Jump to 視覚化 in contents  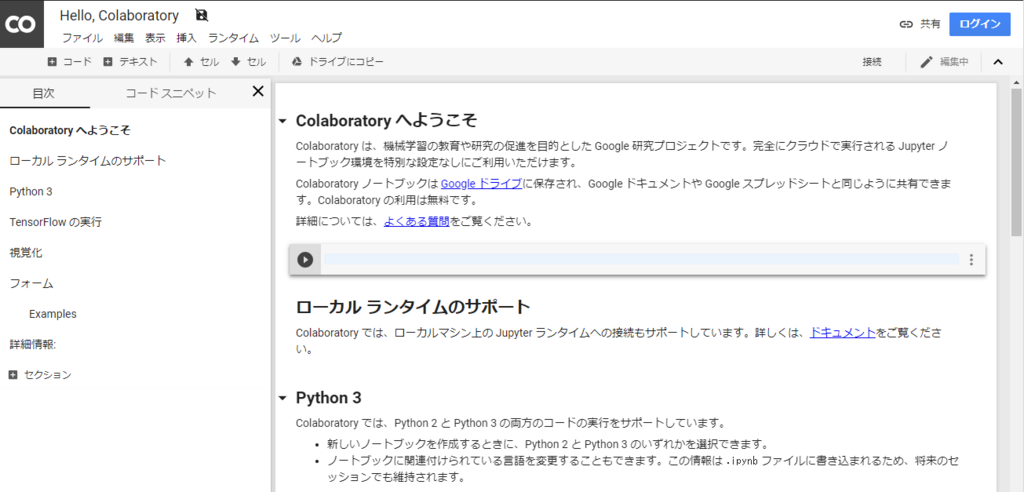tap(26, 253)
